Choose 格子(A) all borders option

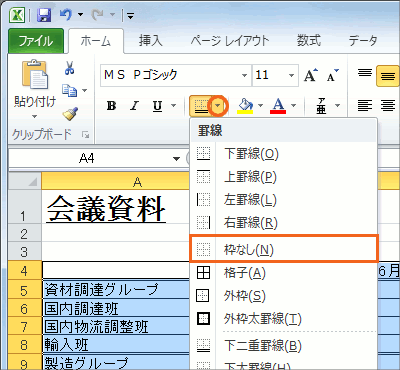click(283, 273)
